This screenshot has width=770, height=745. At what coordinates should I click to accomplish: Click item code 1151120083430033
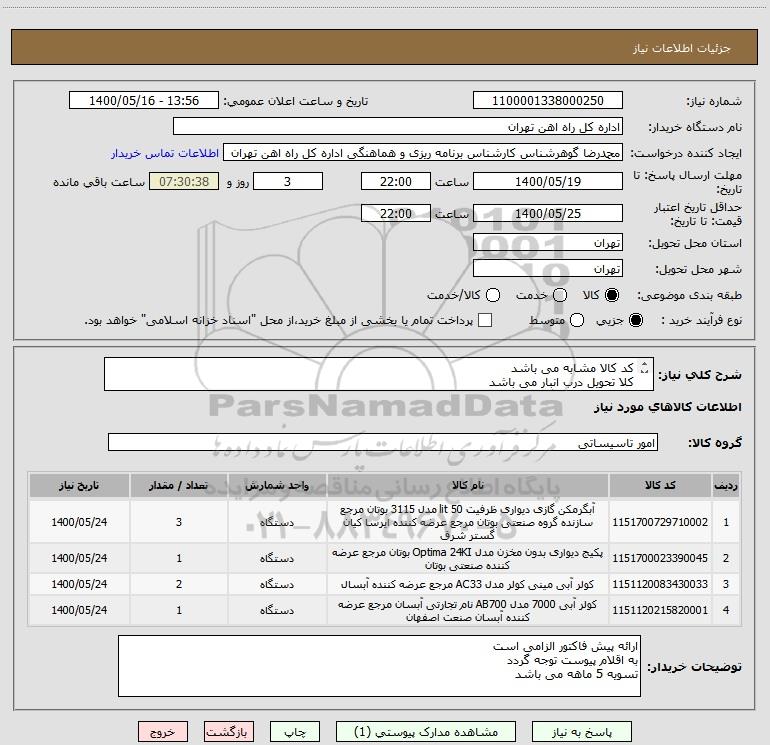click(x=660, y=584)
